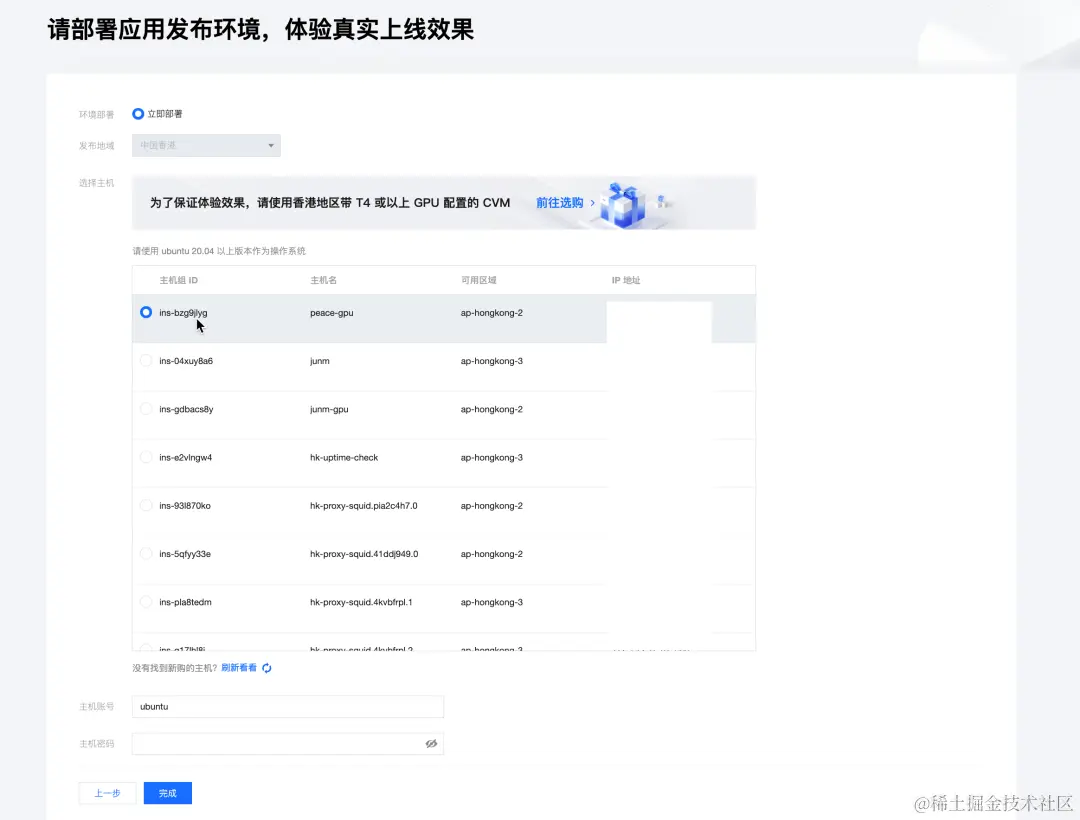
Task: Click ap-hongkong-2 zone in peace-gpu row
Action: 492,313
